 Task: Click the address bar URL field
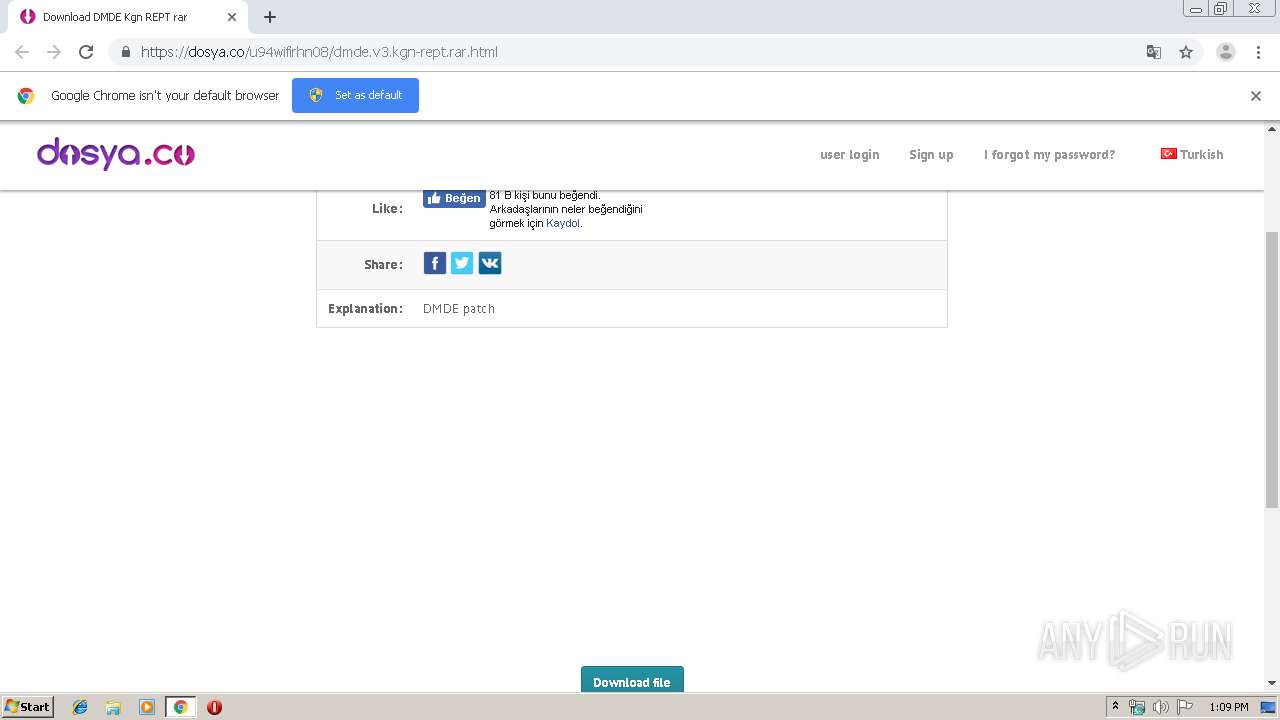pyautogui.click(x=640, y=52)
